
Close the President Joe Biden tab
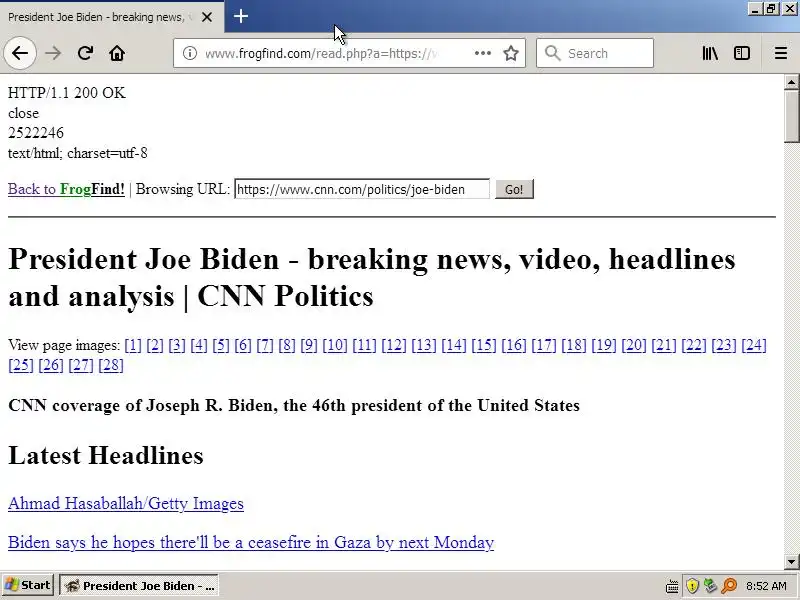click(x=207, y=17)
